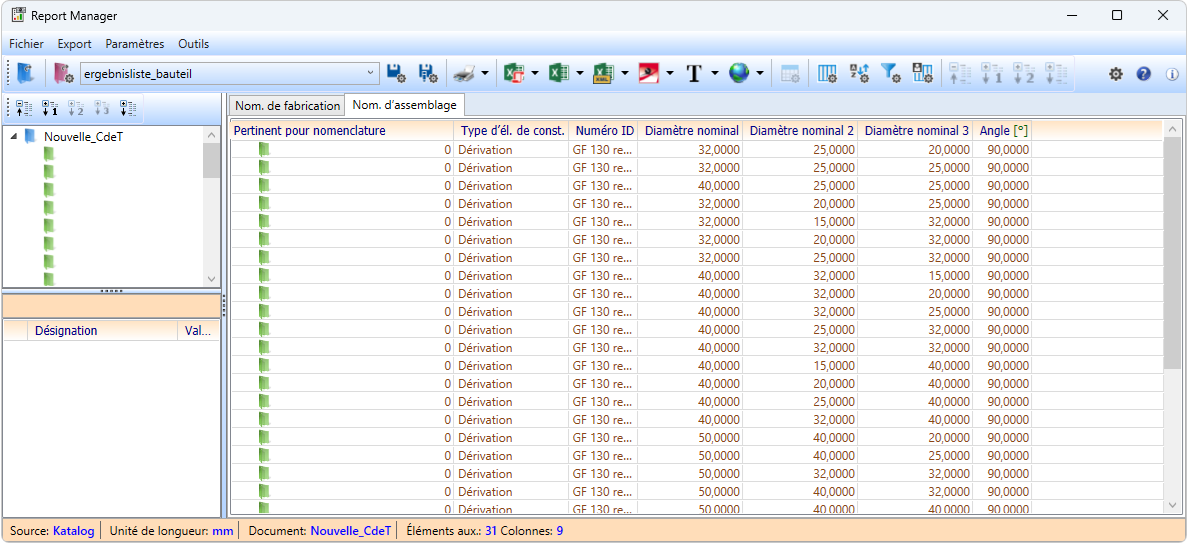Click the info icon at toolbar right
1187x543 pixels.
pos(1172,74)
